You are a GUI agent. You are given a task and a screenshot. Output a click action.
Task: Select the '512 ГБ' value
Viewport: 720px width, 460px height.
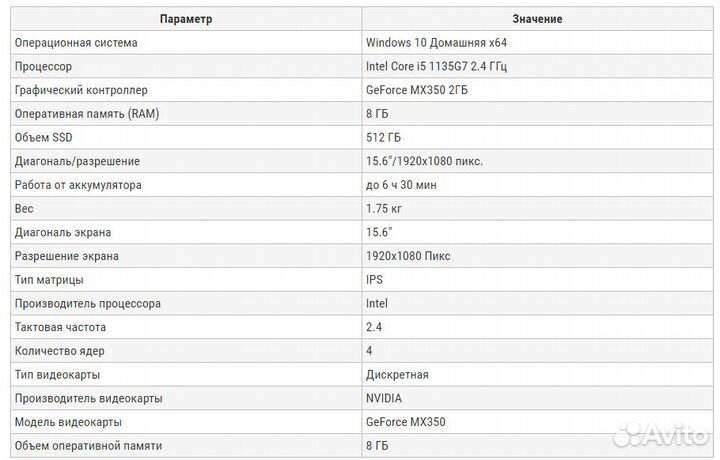(383, 138)
